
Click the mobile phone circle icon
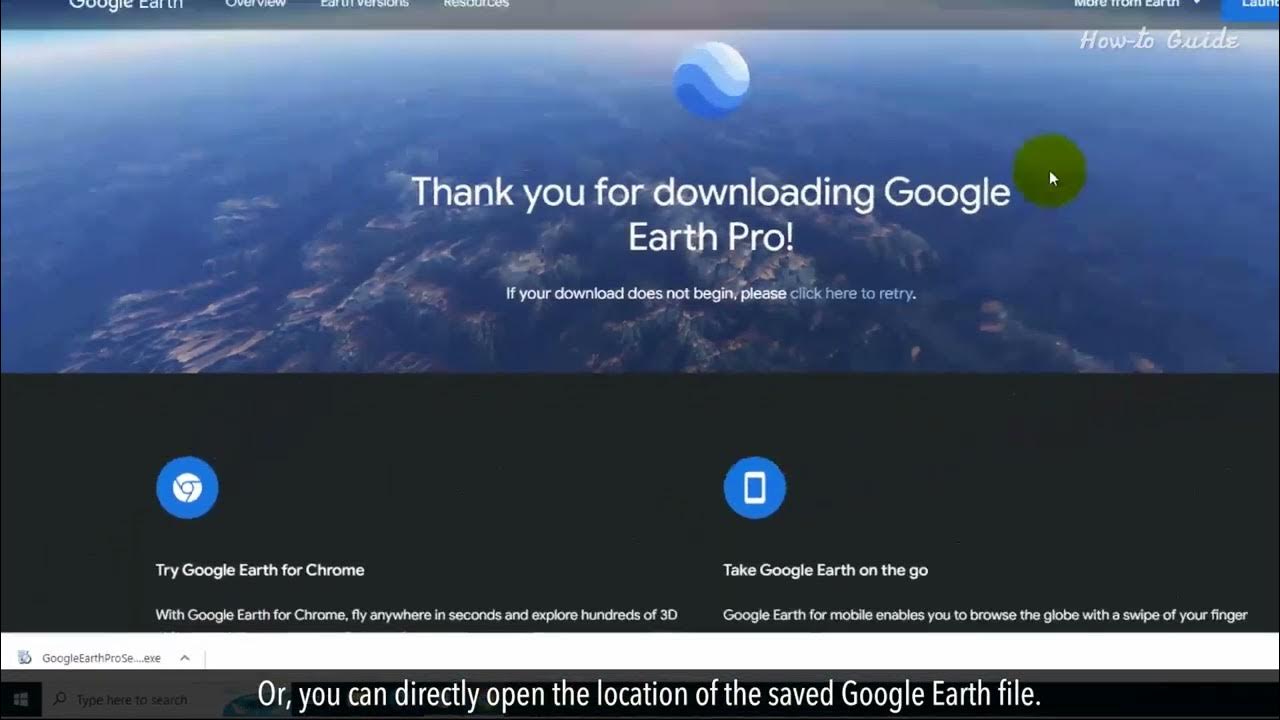point(755,488)
